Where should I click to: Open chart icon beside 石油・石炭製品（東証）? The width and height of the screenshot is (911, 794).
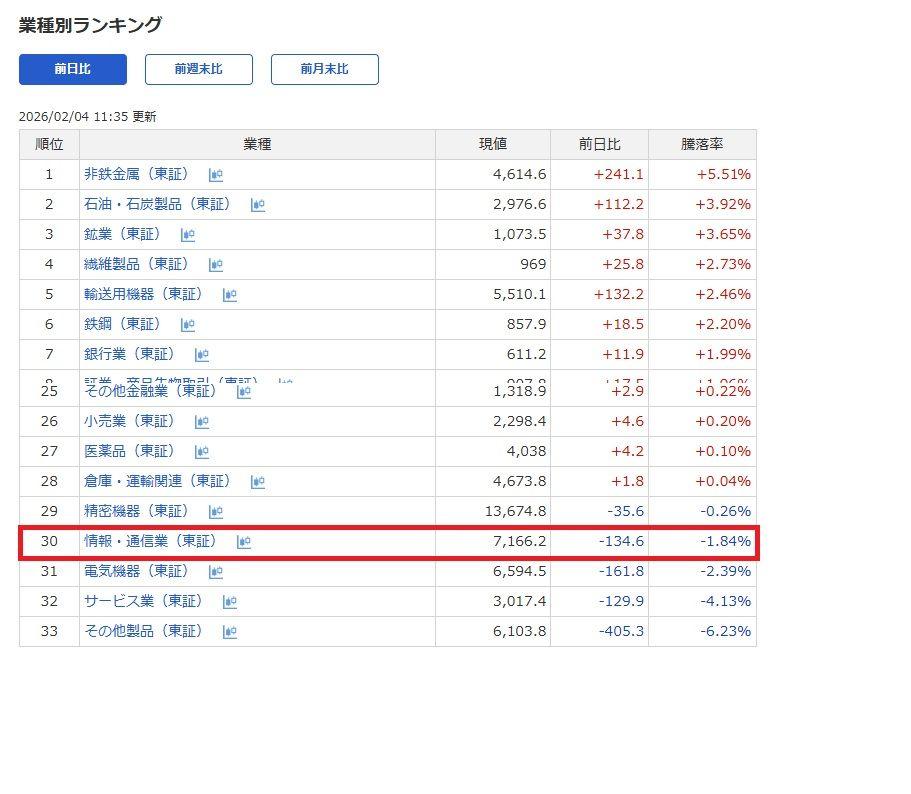pos(258,205)
